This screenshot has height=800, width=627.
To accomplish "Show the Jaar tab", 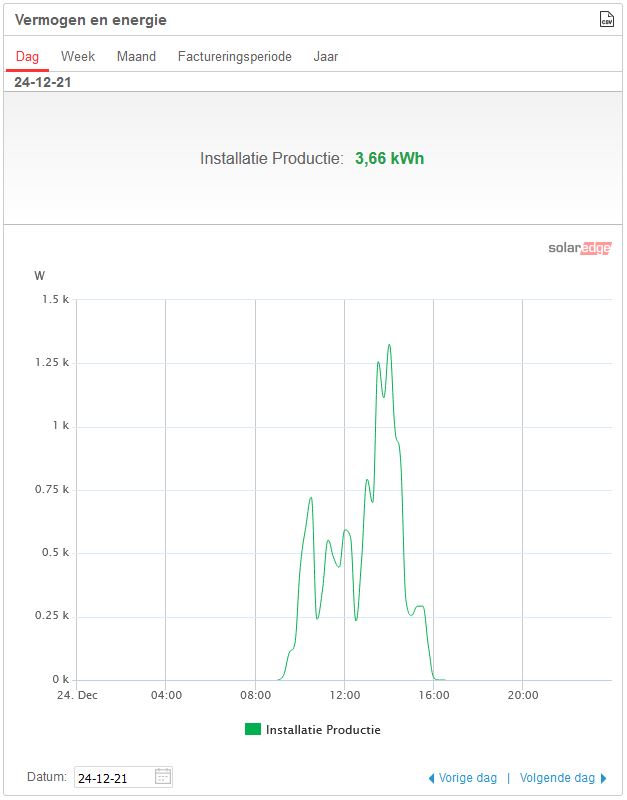I will (x=326, y=57).
